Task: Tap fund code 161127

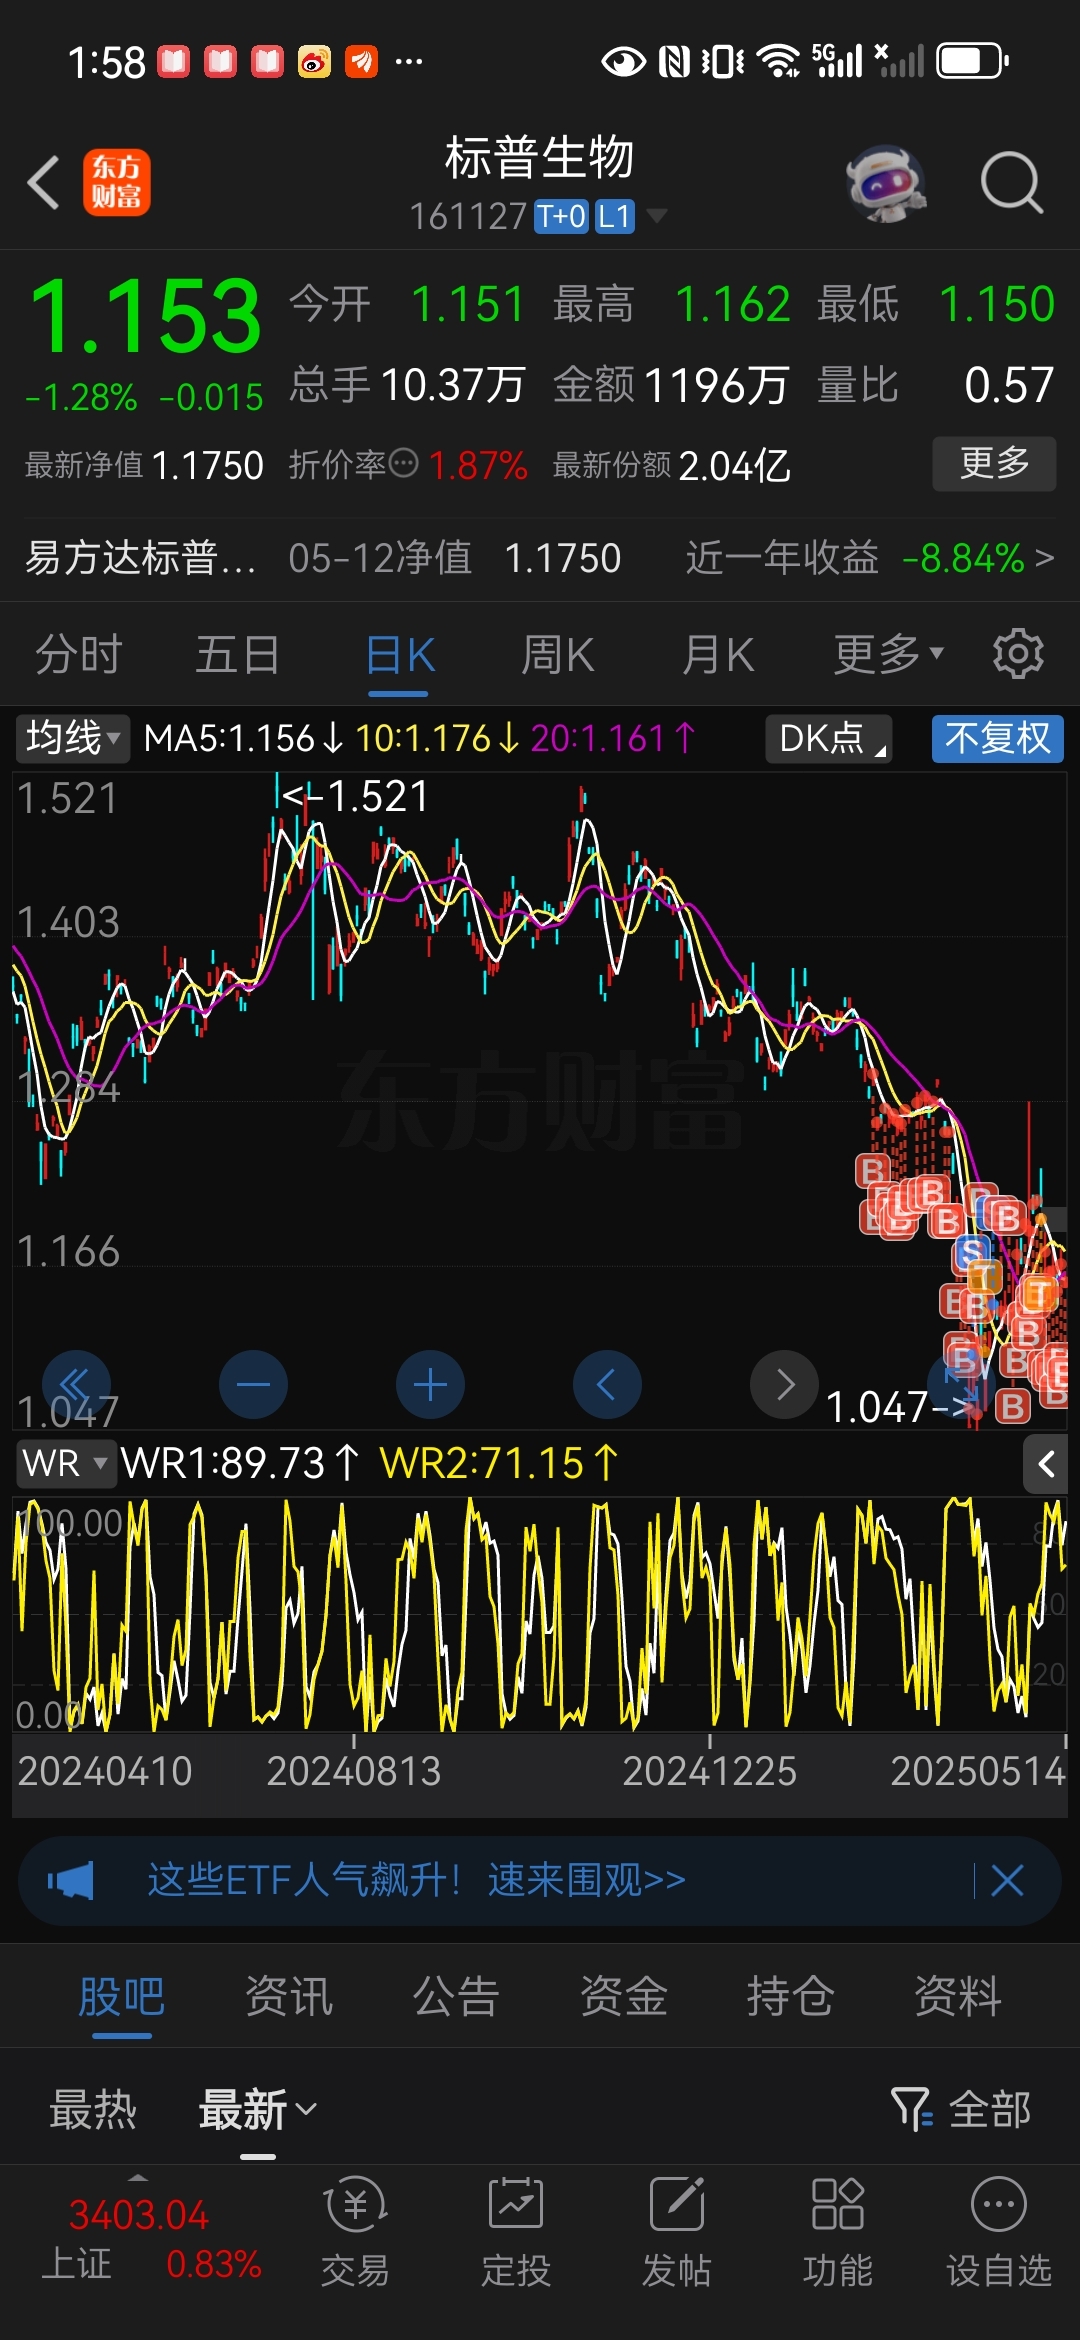Action: click(x=468, y=216)
